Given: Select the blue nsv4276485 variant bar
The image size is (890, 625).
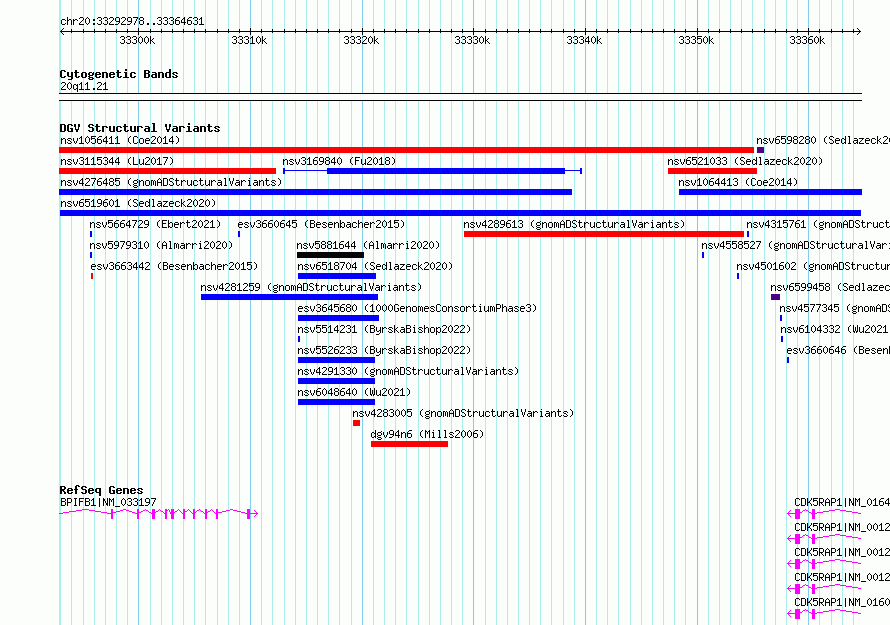Looking at the screenshot, I should (316, 192).
